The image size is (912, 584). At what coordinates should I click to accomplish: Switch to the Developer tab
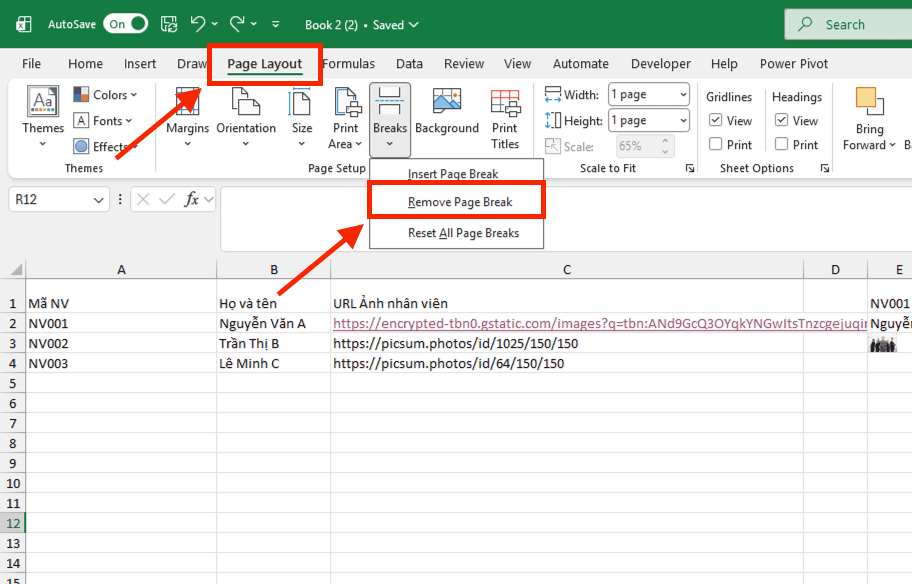point(661,64)
